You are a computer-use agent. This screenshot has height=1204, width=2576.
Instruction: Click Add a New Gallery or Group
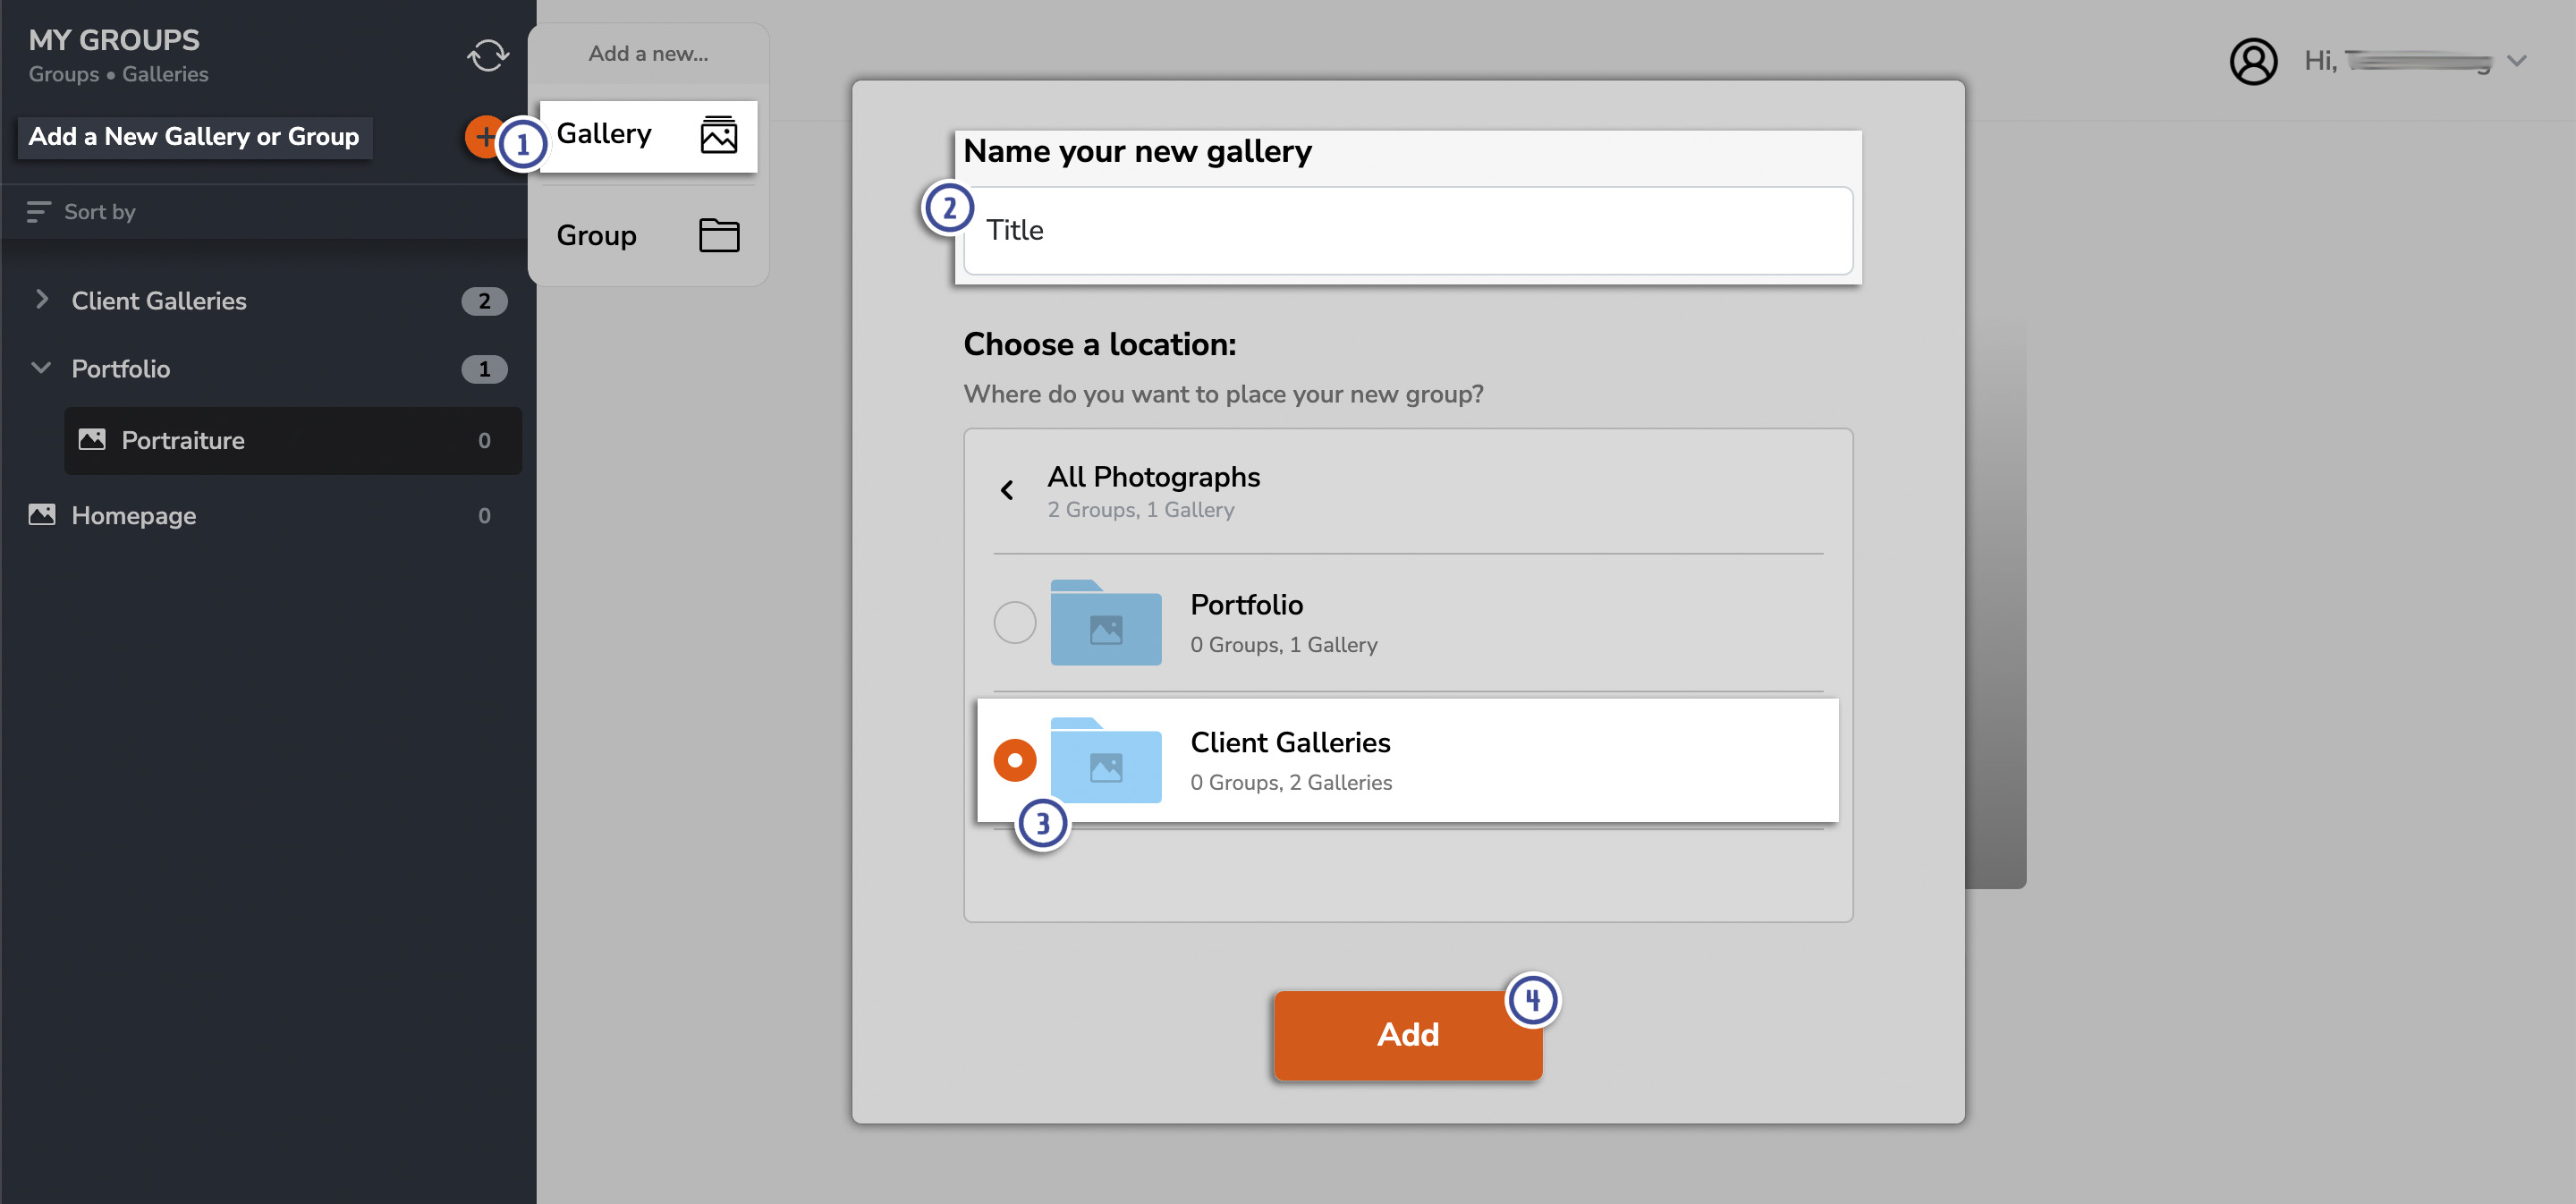[194, 137]
